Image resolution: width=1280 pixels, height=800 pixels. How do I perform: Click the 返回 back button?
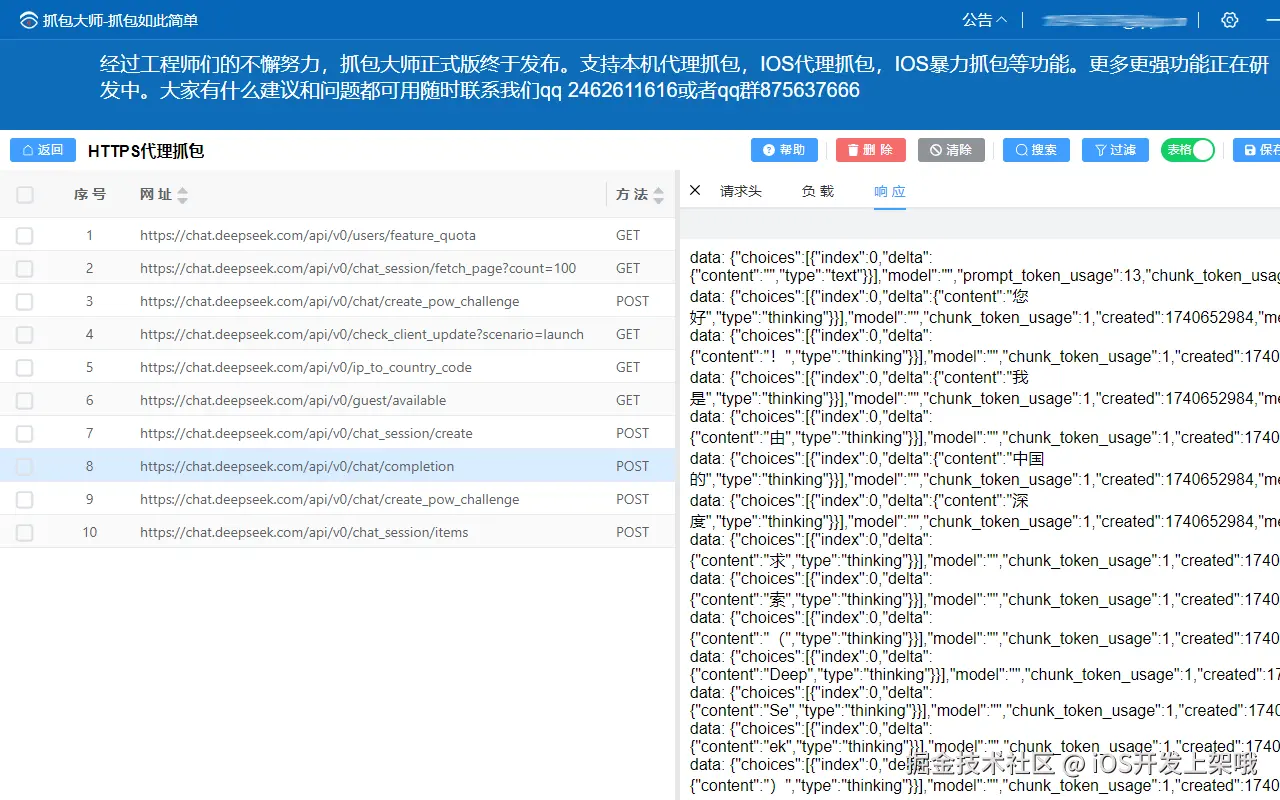click(43, 150)
